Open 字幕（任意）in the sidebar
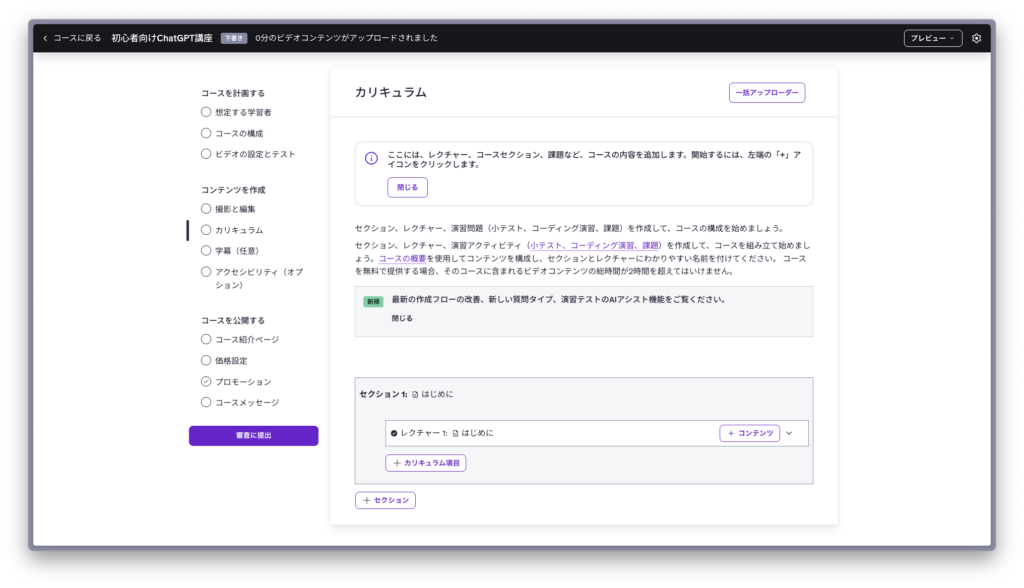 coord(238,251)
